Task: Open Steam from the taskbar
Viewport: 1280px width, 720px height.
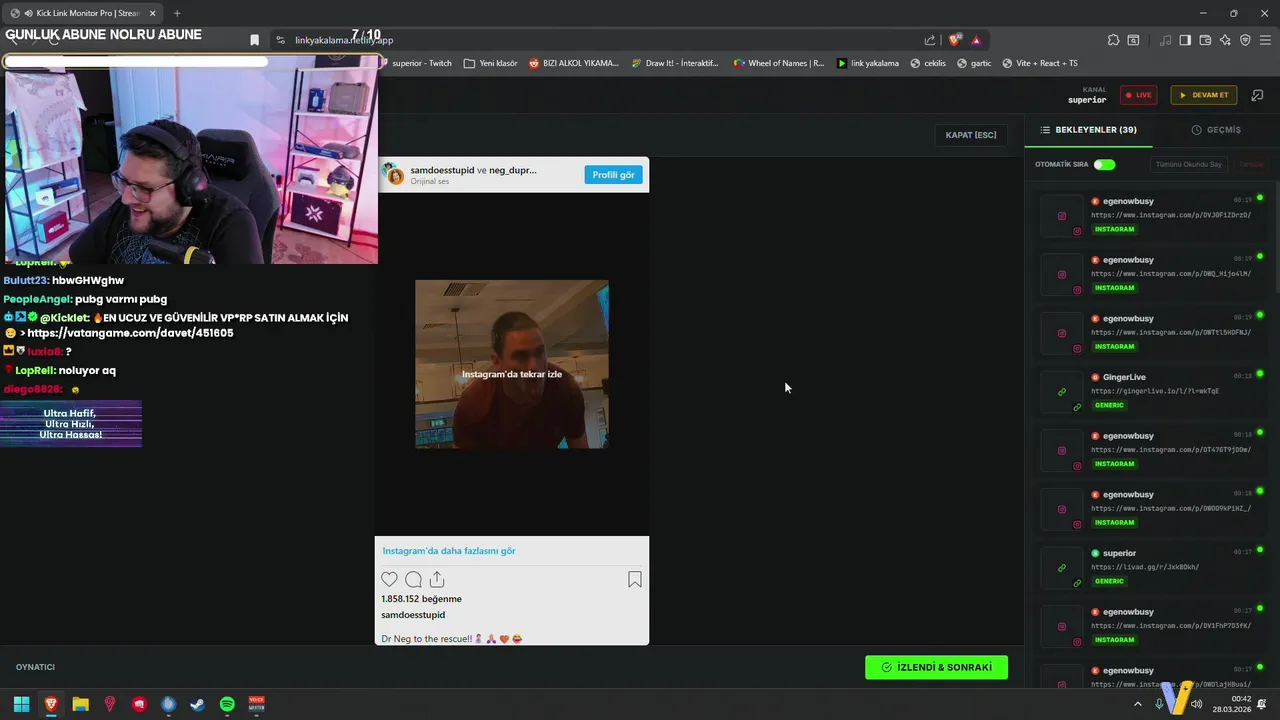Action: [198, 704]
